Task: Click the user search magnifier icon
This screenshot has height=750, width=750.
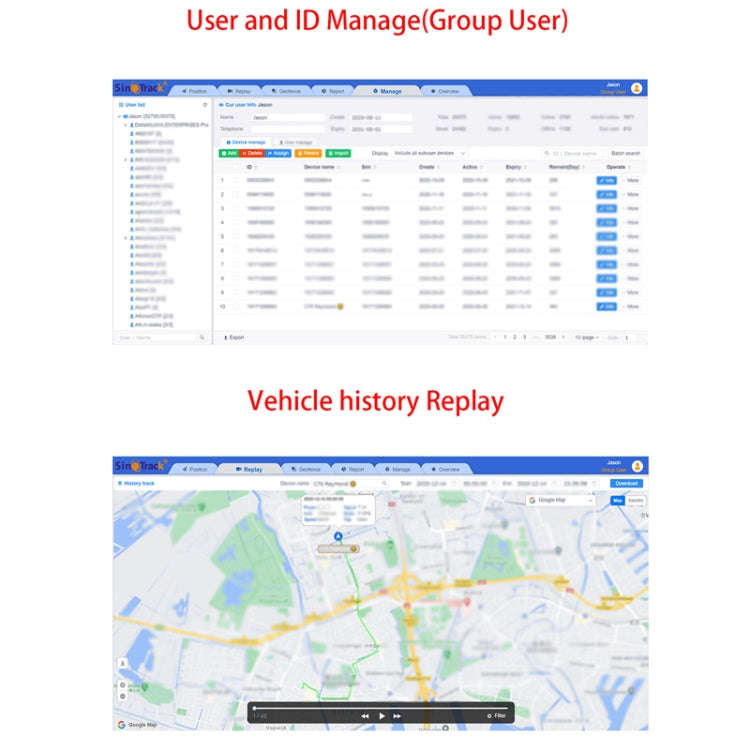Action: 202,338
